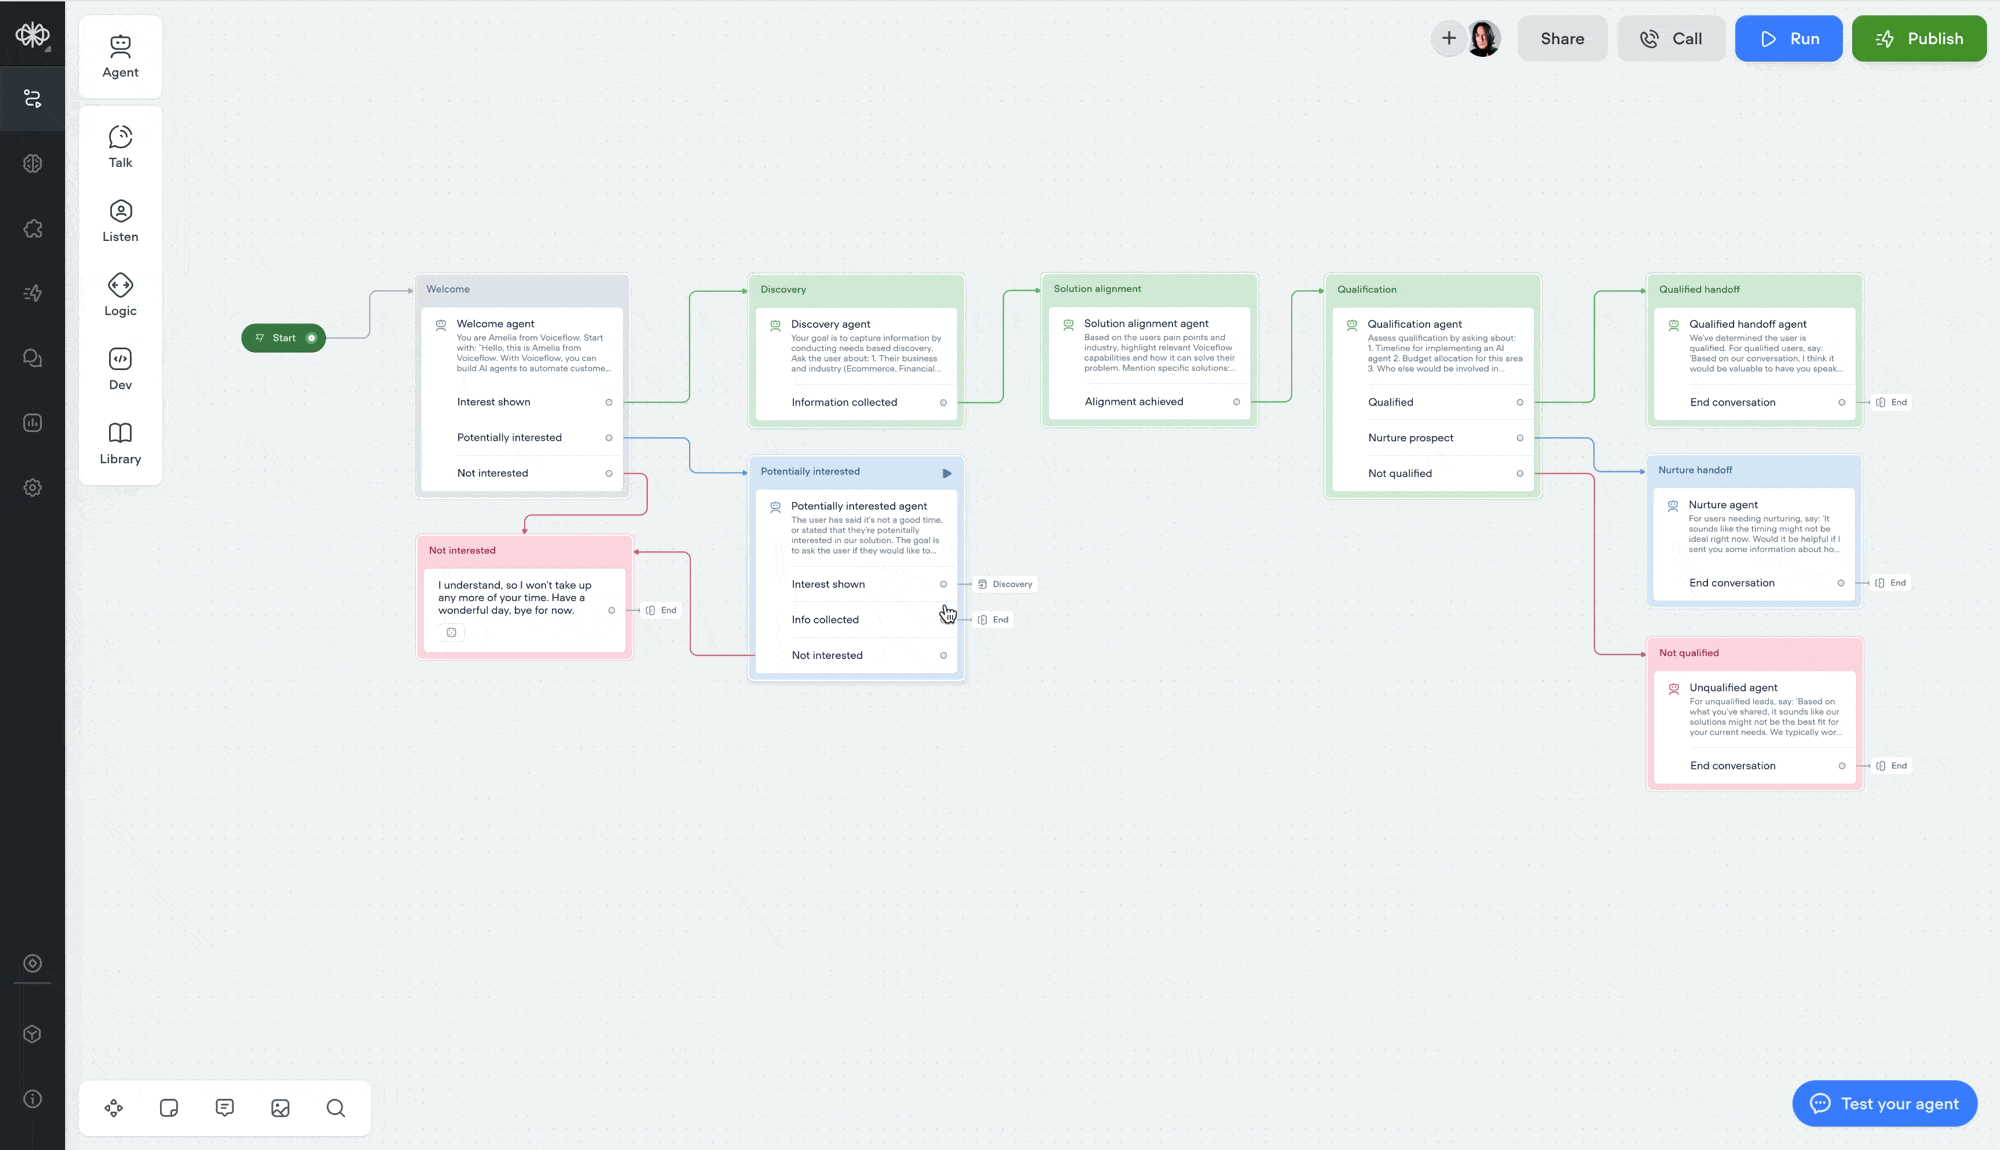Click the Not interested port in Welcome
Screen dimensions: 2000x1150
(609, 474)
